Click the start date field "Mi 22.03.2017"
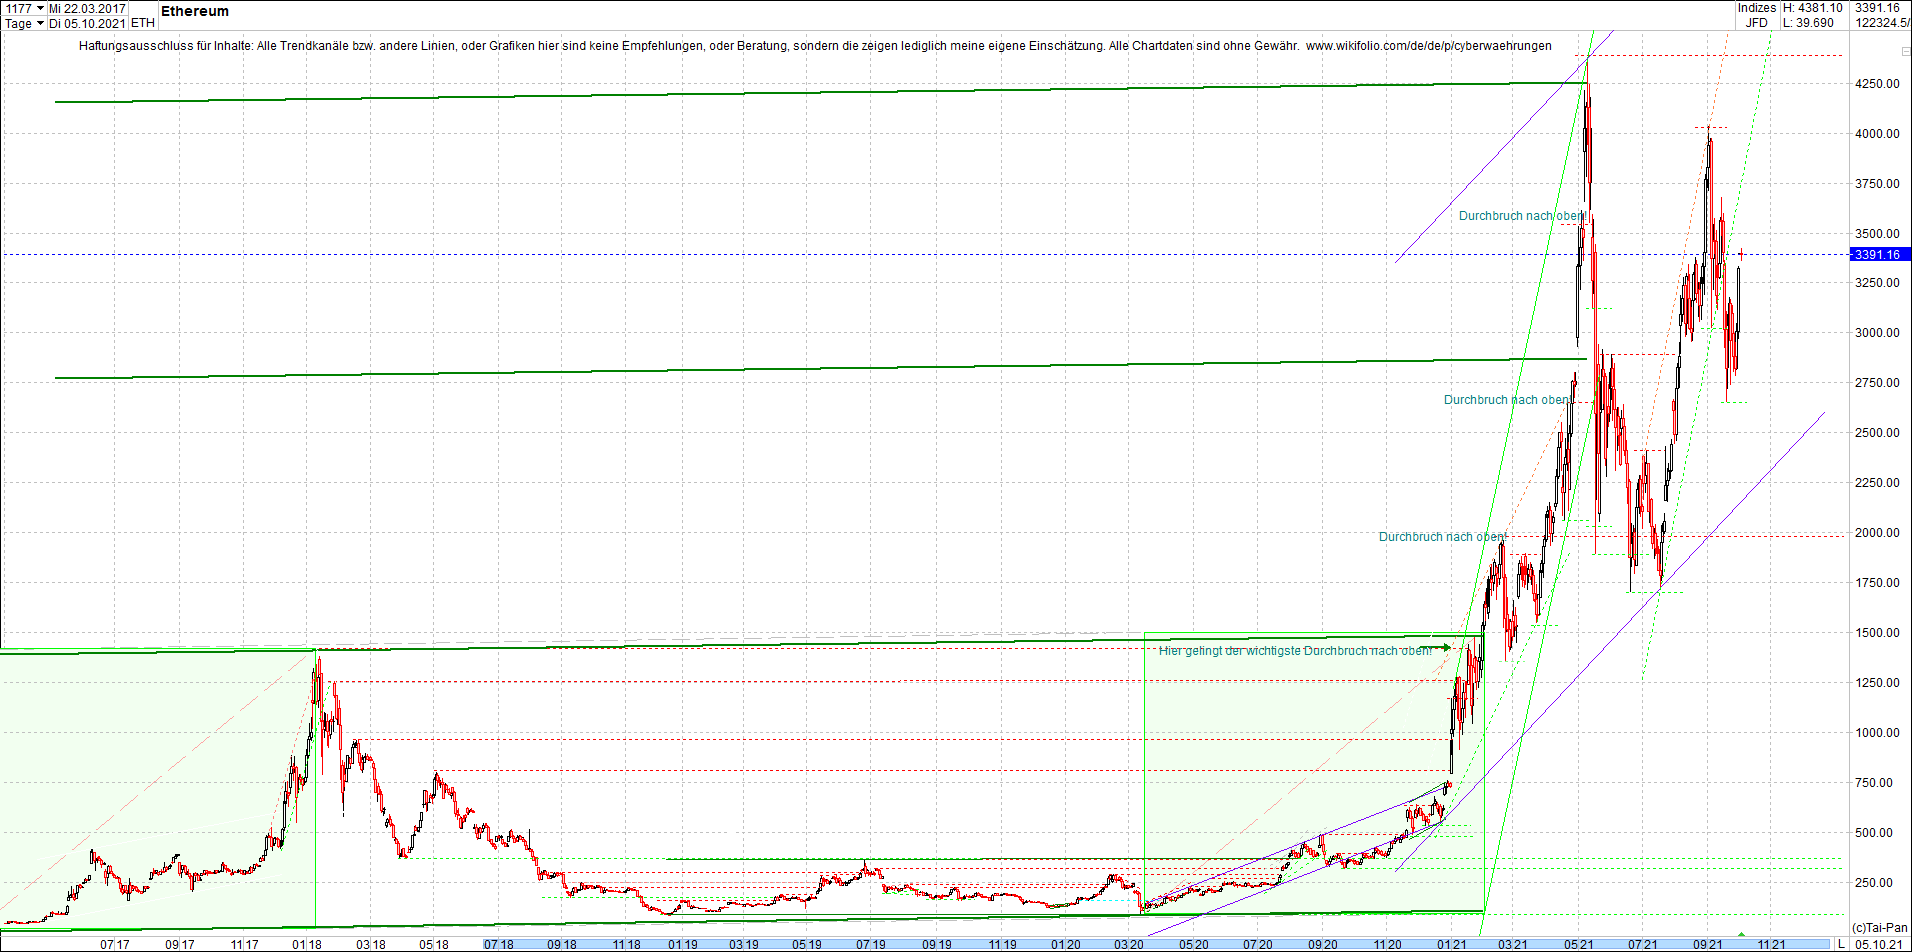The image size is (1912, 952). 87,7
